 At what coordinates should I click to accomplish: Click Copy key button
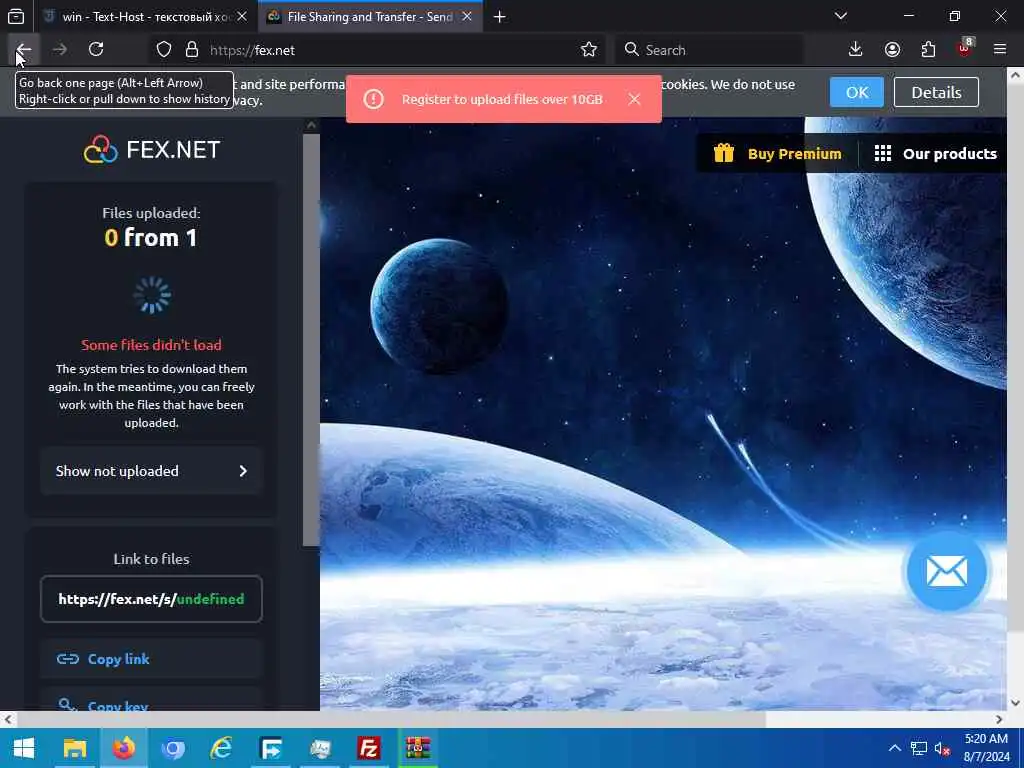pyautogui.click(x=152, y=703)
